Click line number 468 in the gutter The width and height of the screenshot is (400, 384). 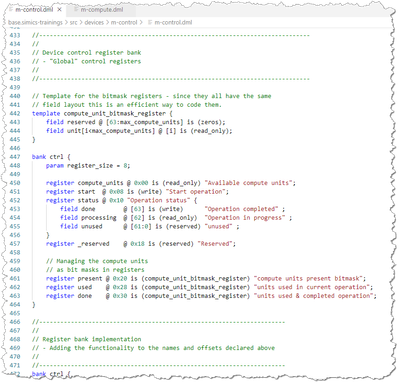point(15,339)
